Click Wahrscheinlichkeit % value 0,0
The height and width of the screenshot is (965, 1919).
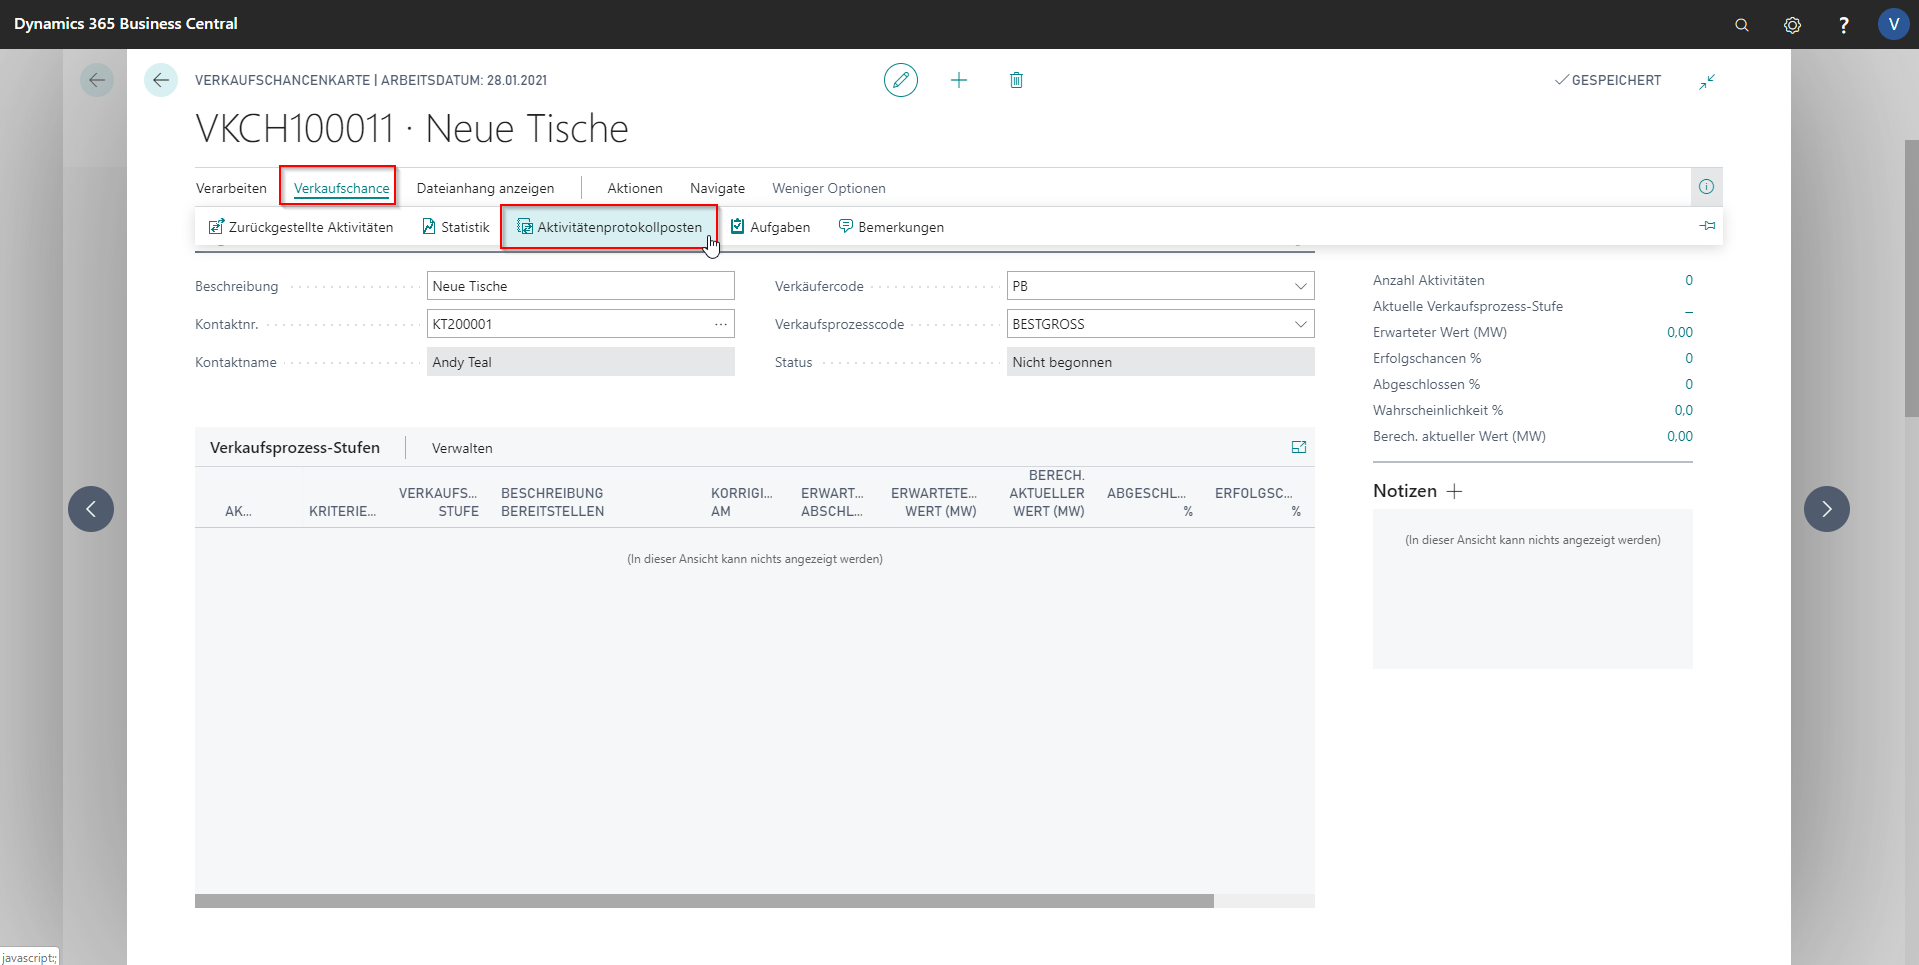[x=1684, y=410]
